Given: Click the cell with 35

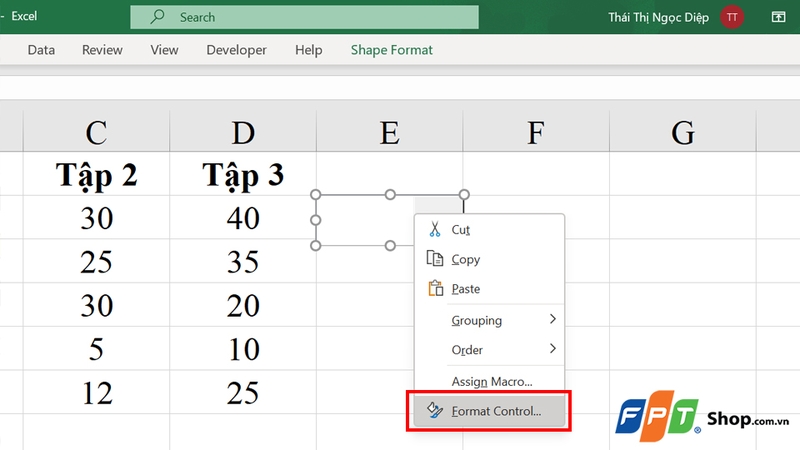Looking at the screenshot, I should click(243, 262).
